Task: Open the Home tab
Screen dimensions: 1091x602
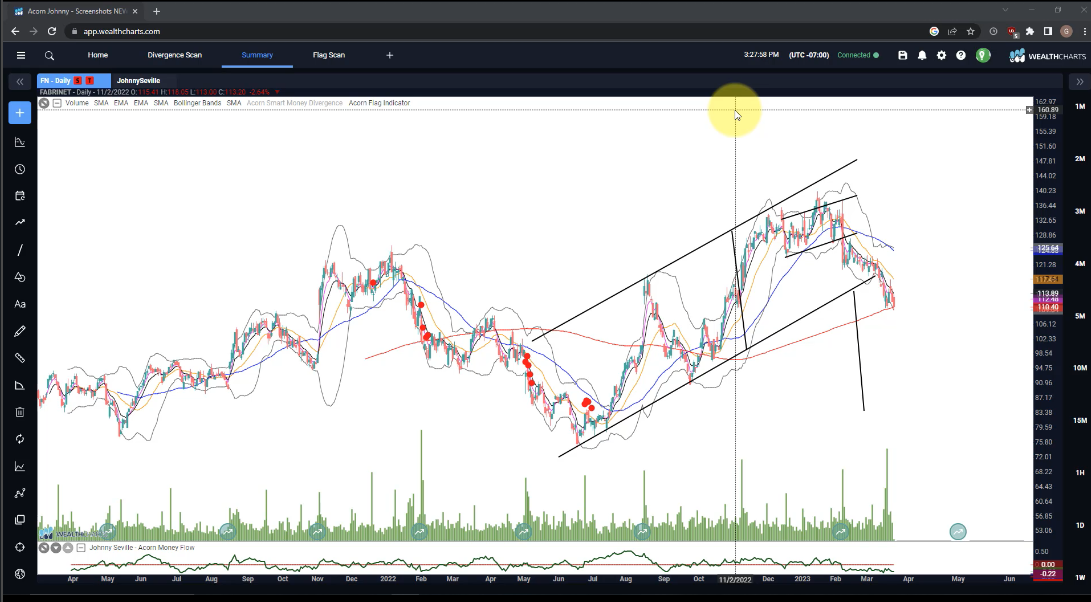Action: (97, 55)
